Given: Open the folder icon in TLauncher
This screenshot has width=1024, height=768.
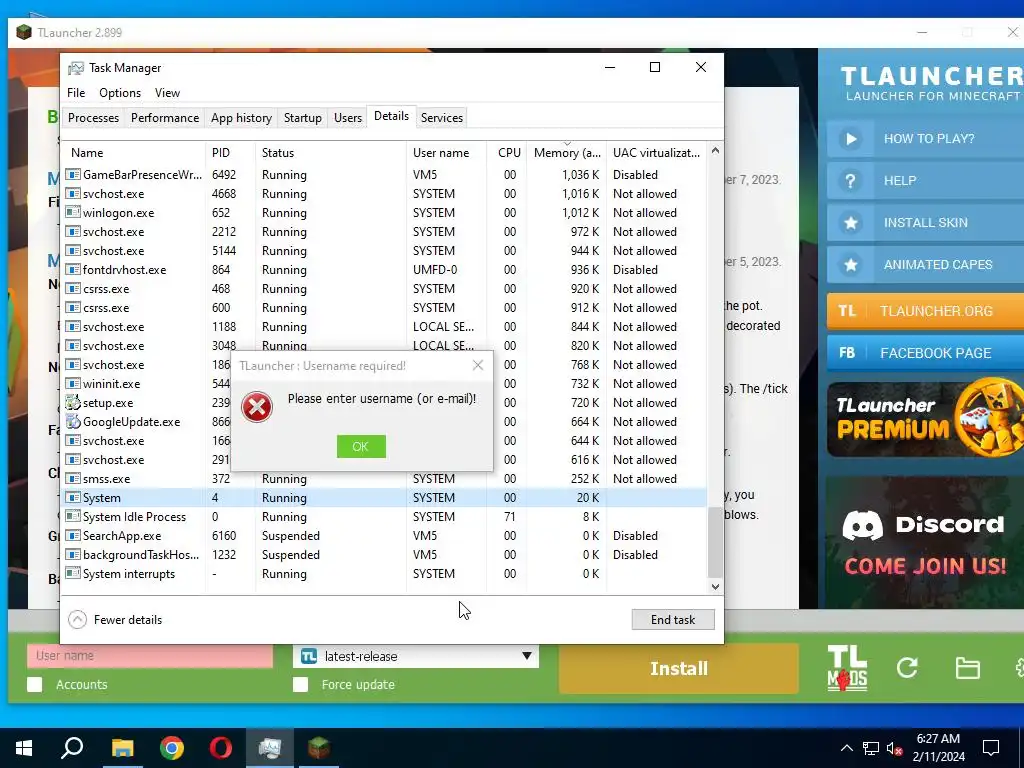Looking at the screenshot, I should click(967, 668).
